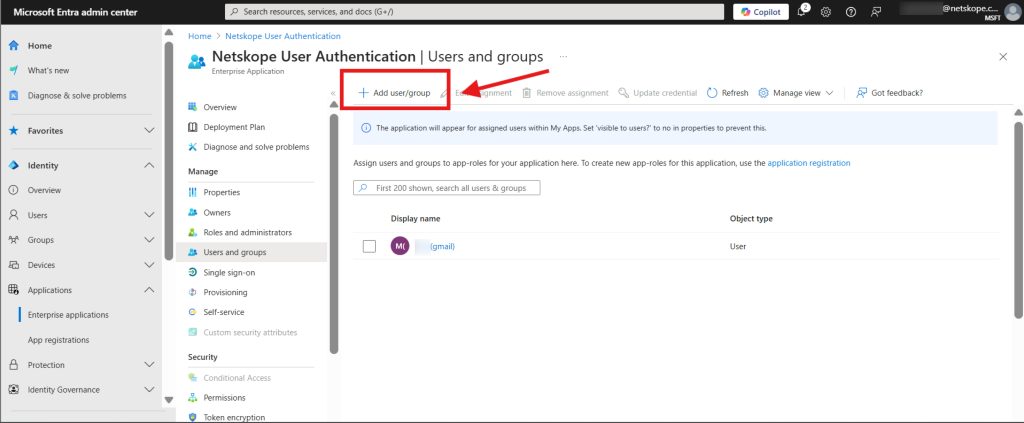Image resolution: width=1024 pixels, height=423 pixels.
Task: Click Got feedback? button
Action: coord(889,93)
